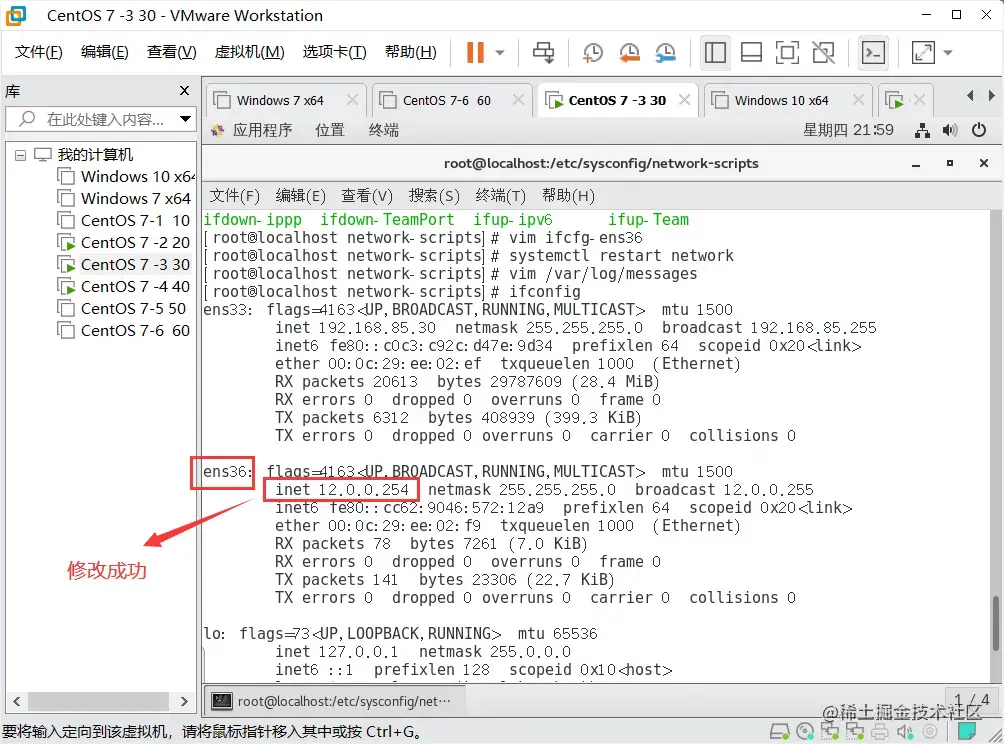Open the 虚拟机(M) menu
Image resolution: width=1004 pixels, height=744 pixels.
click(x=249, y=52)
